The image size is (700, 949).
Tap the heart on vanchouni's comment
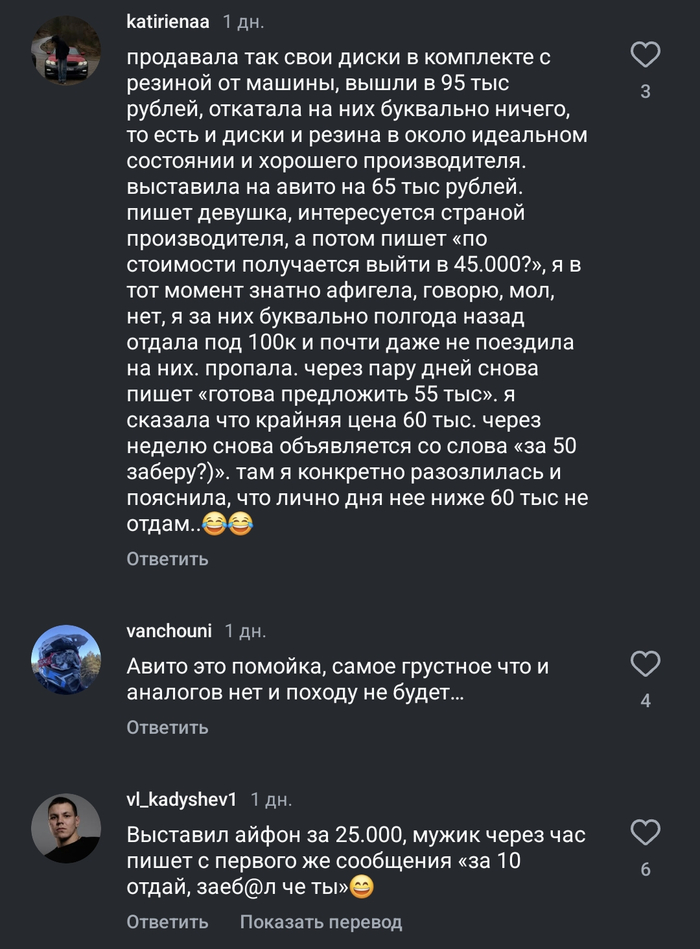point(646,663)
